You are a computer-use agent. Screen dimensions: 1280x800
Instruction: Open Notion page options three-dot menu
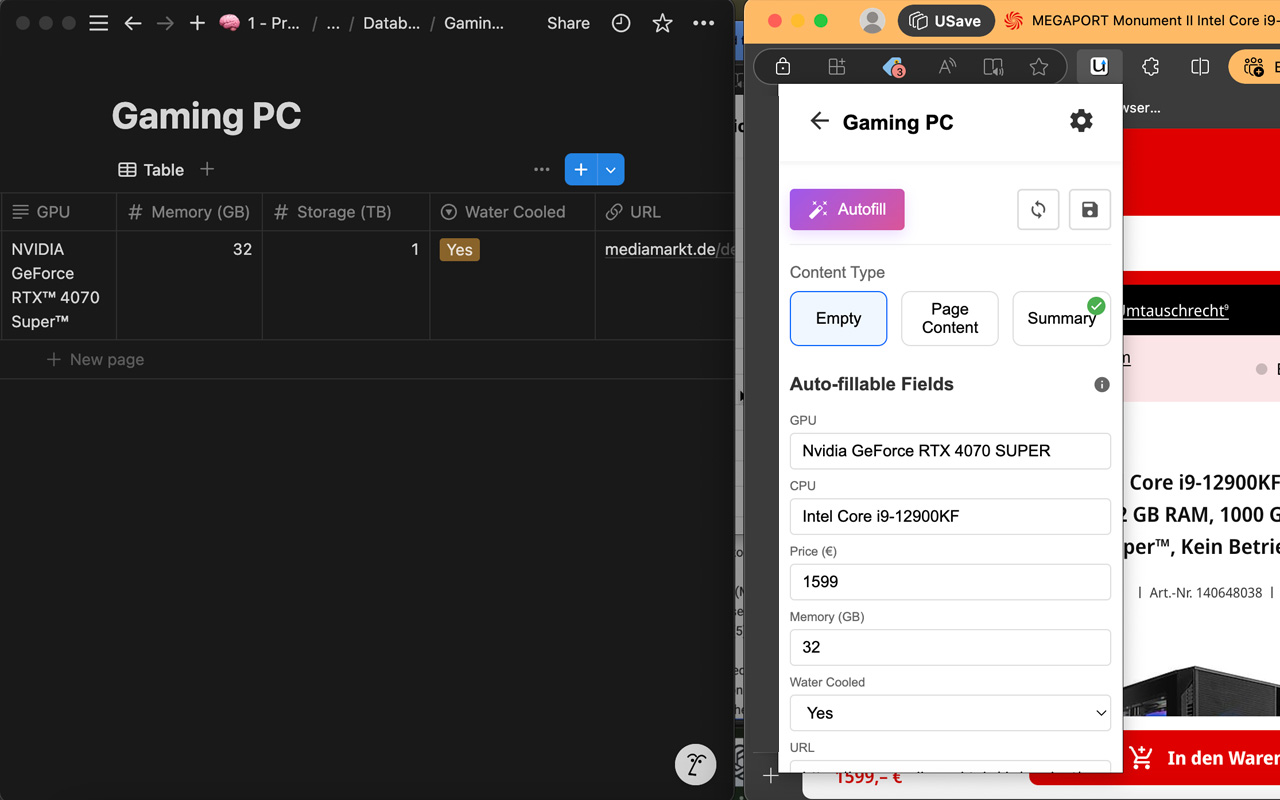[704, 23]
